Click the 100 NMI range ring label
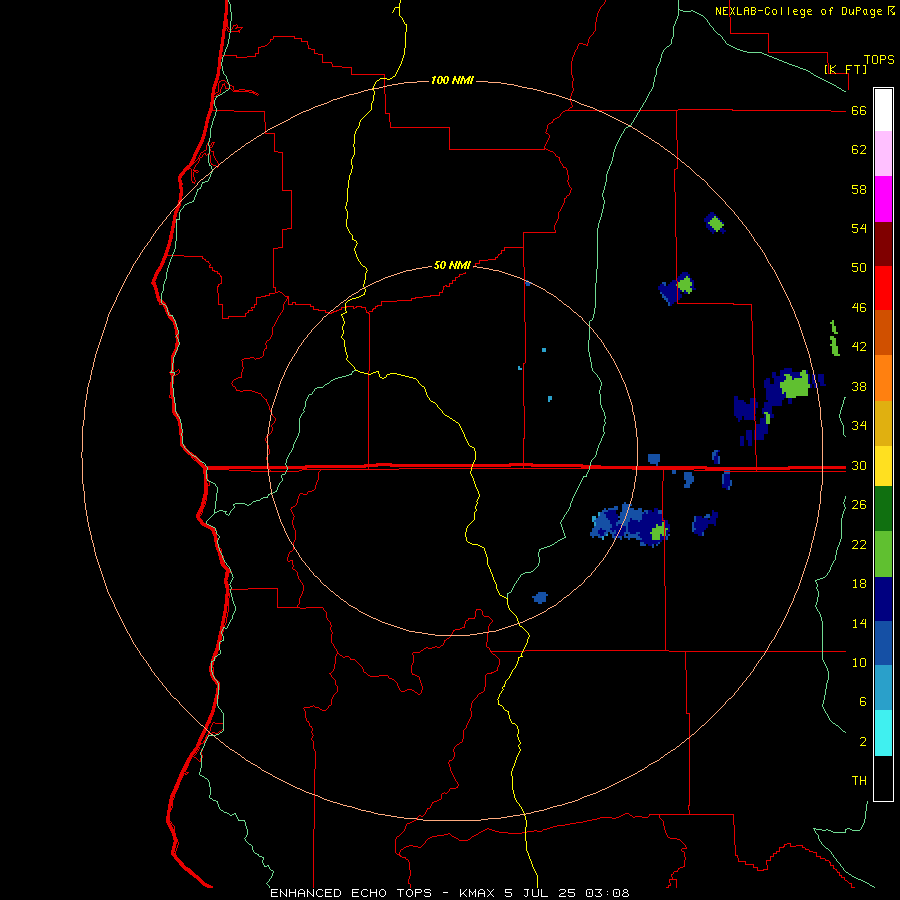Screen dimensions: 900x900 click(452, 80)
